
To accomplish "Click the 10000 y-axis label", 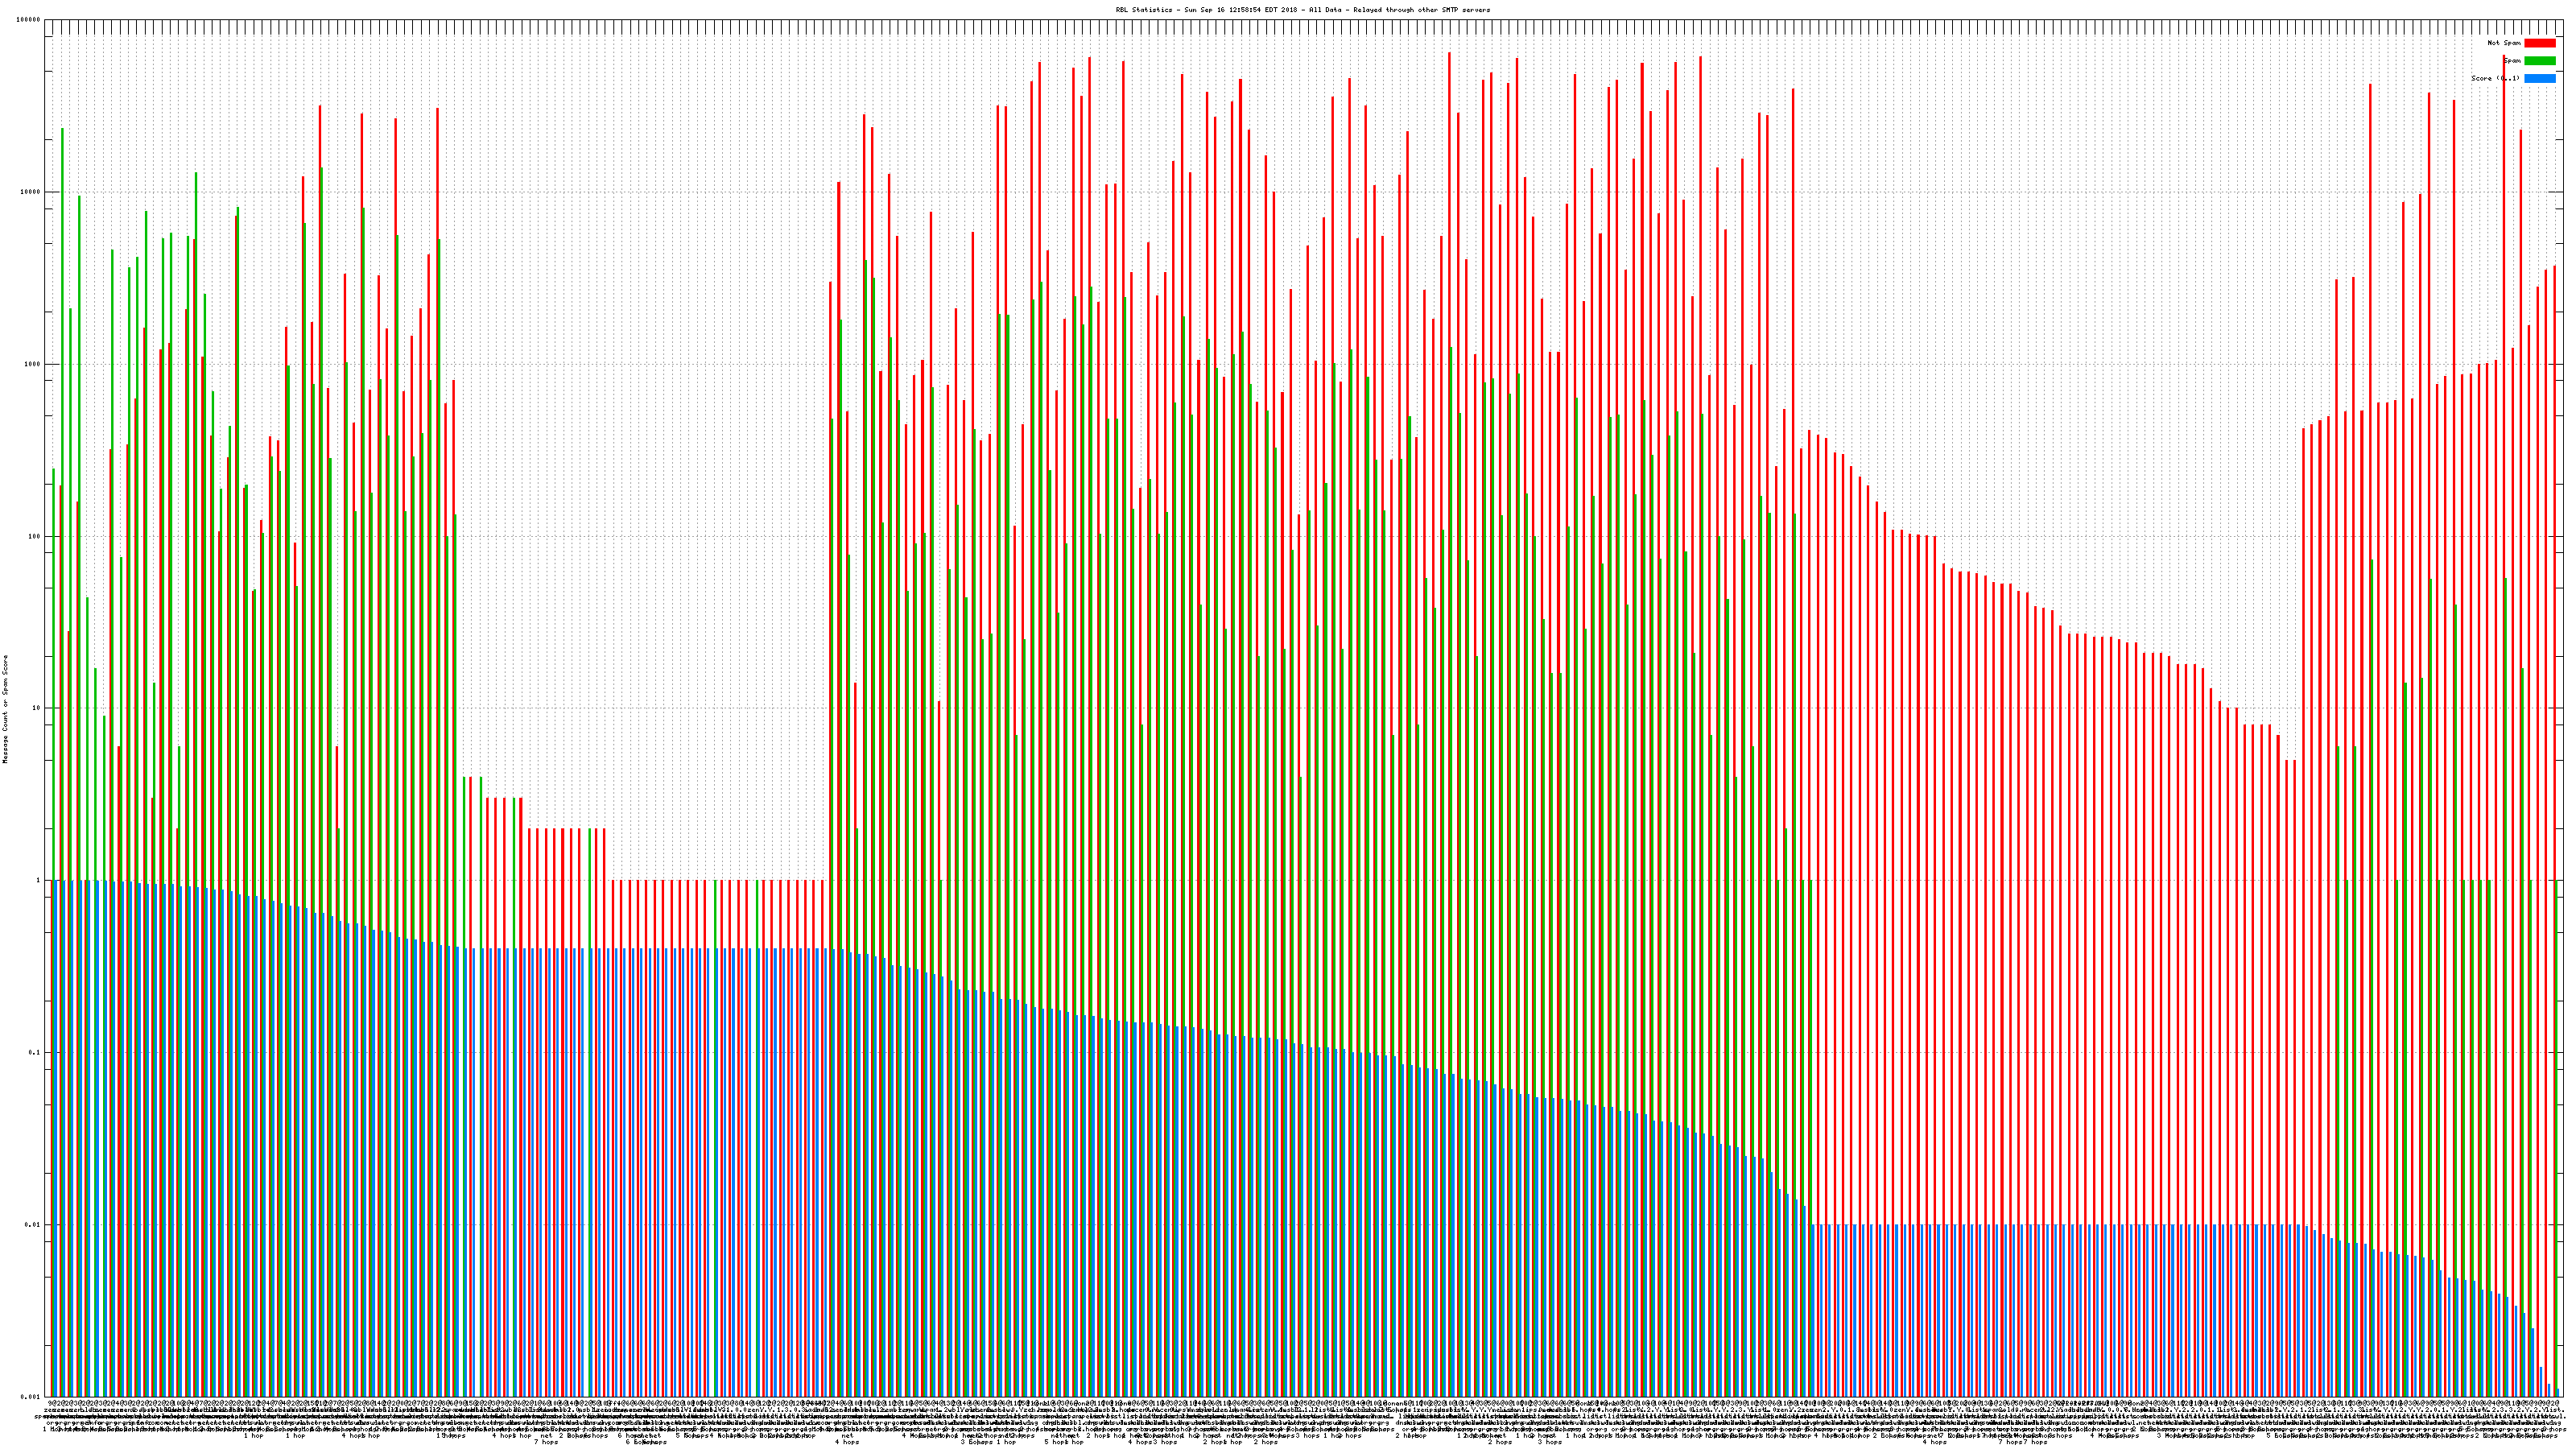I will click(x=31, y=192).
